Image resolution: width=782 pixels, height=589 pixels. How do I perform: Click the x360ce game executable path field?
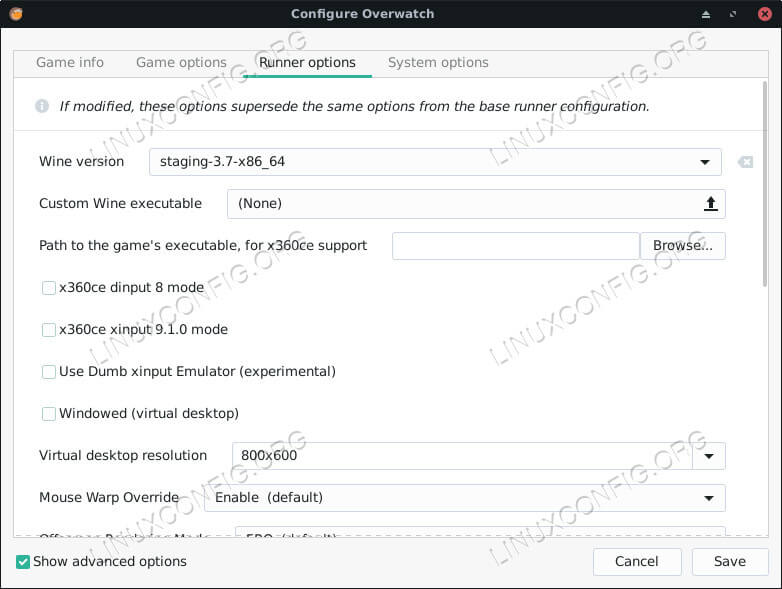[x=516, y=245]
